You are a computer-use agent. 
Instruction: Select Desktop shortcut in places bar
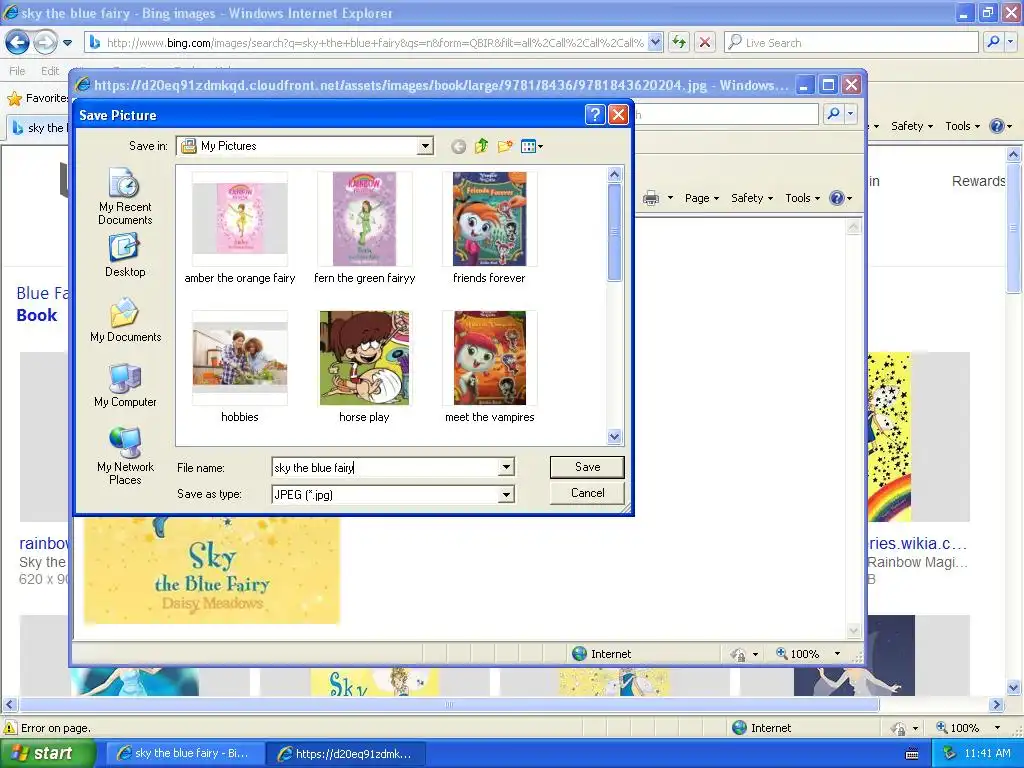point(125,256)
